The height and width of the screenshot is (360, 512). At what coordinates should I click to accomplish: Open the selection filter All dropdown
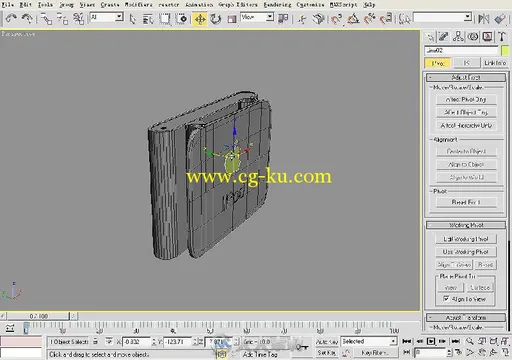pyautogui.click(x=106, y=17)
